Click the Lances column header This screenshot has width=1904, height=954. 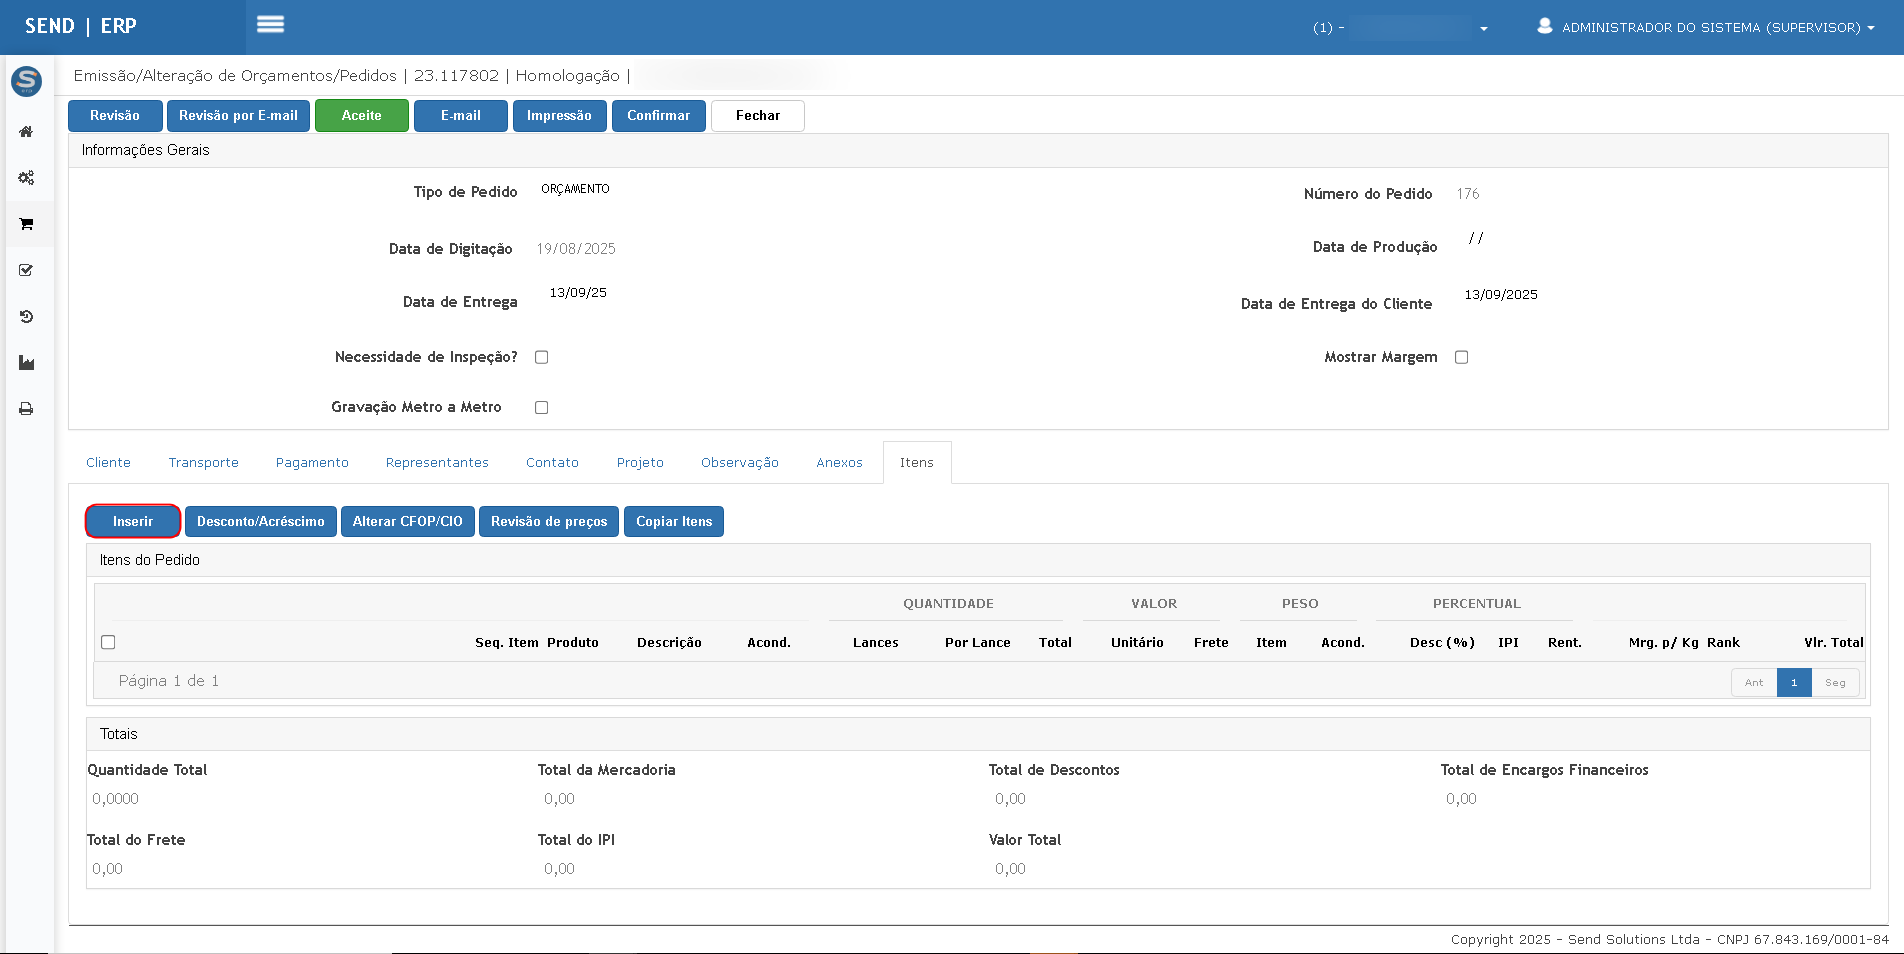(x=876, y=643)
